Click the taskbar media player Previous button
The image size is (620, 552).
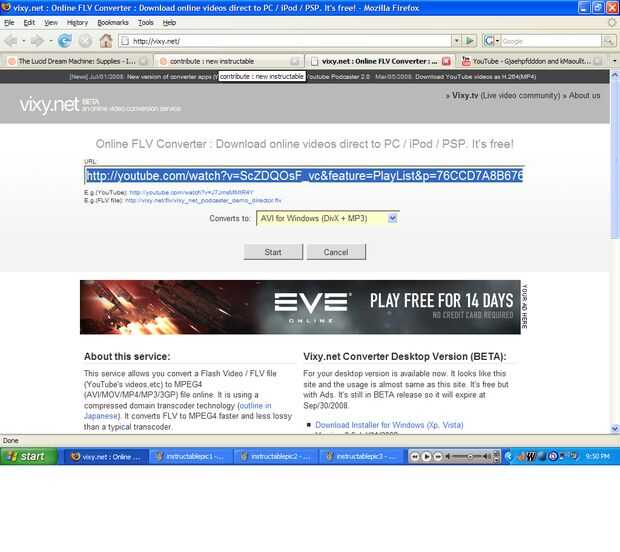[415, 457]
